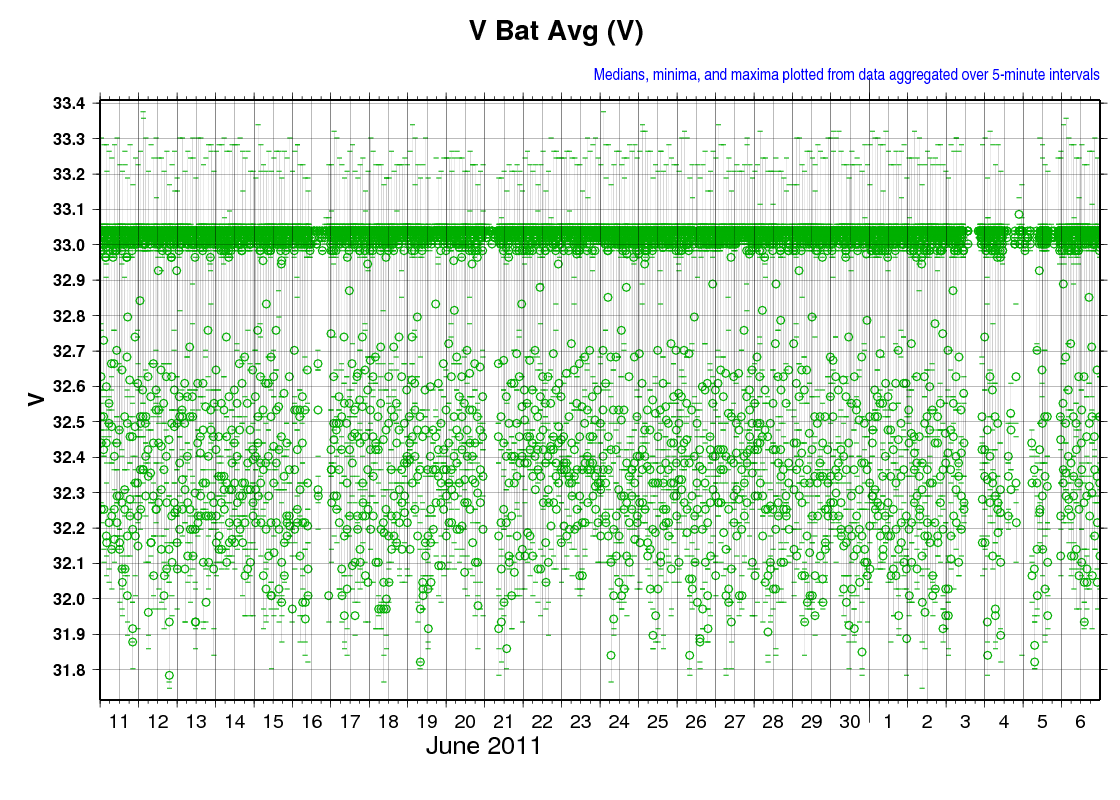The image size is (1120, 800).
Task: Click date label 20 on x-axis
Action: [466, 721]
